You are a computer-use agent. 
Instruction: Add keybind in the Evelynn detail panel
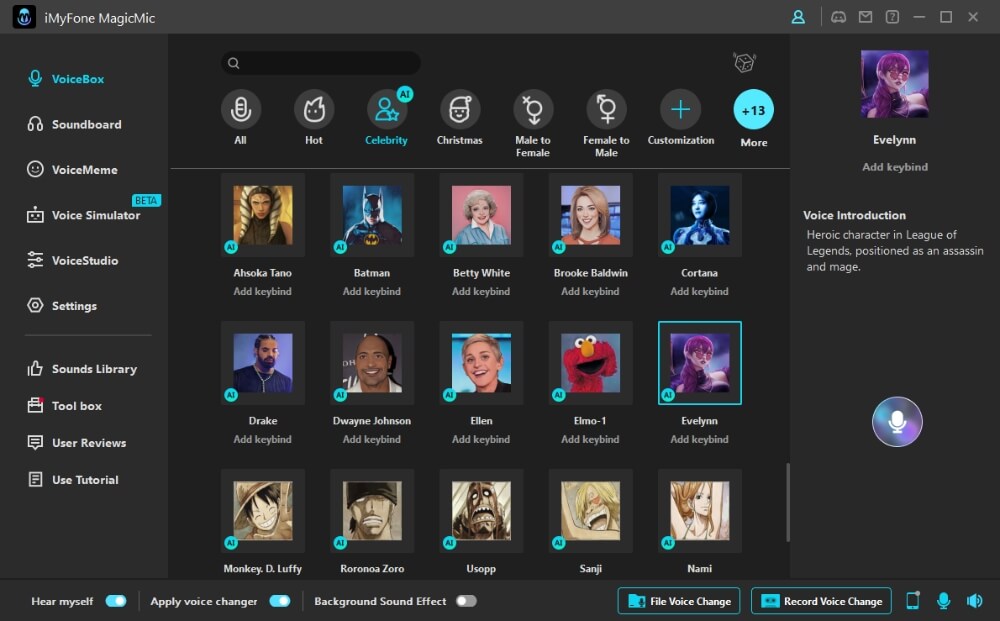[895, 167]
